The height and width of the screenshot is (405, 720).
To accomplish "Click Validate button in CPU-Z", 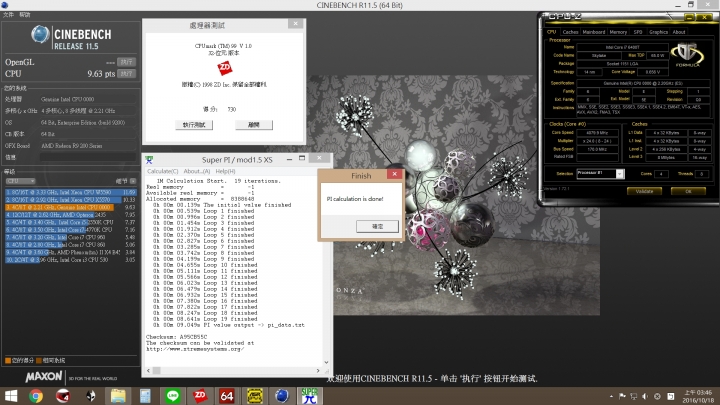I will (644, 191).
